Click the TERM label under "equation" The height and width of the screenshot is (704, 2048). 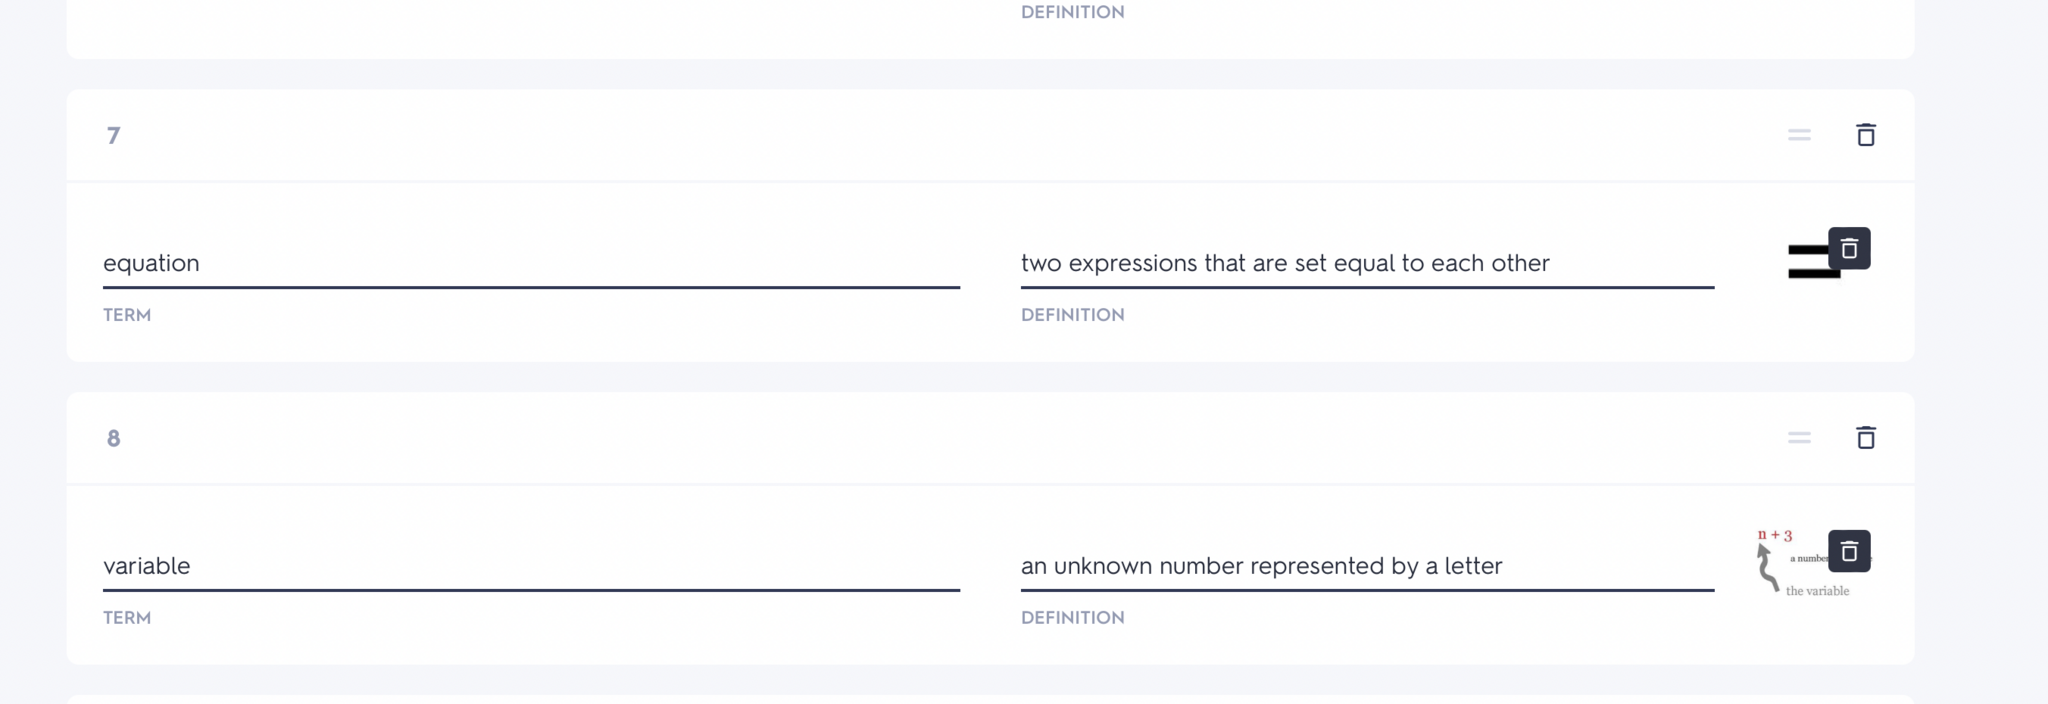tap(127, 315)
